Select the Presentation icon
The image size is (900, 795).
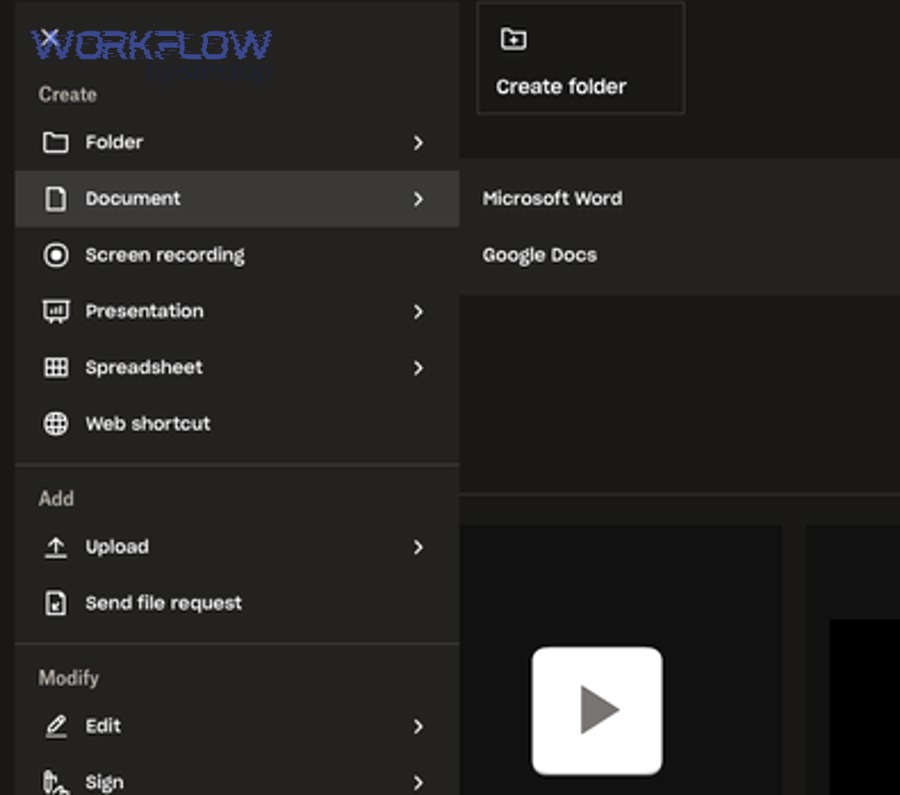point(55,311)
